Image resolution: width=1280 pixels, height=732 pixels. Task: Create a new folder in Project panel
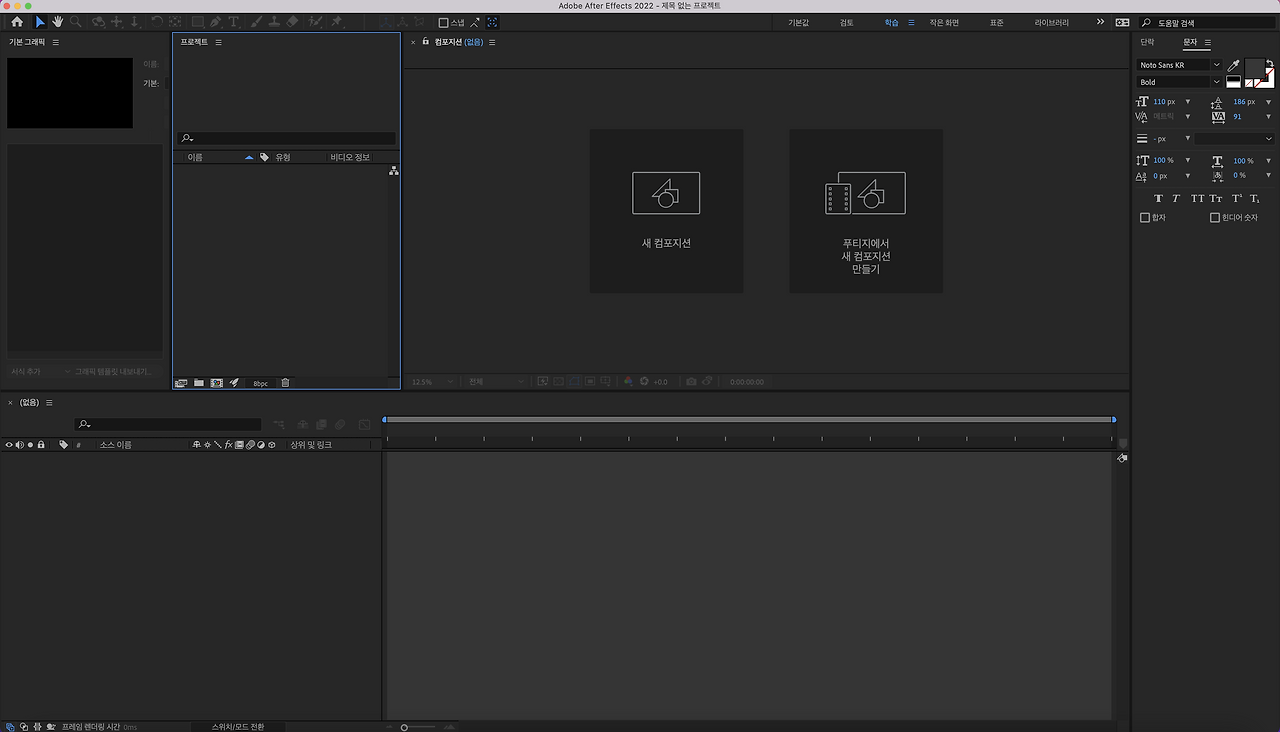pos(199,383)
